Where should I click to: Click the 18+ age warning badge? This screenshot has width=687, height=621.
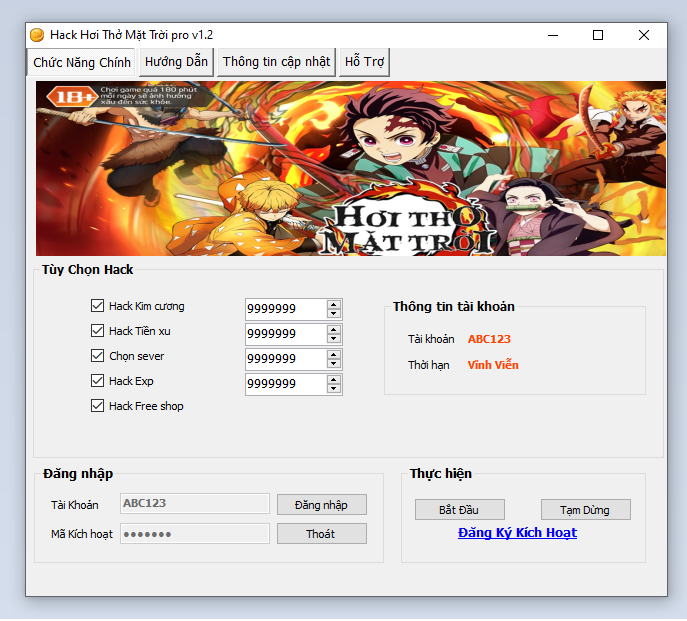pos(69,97)
